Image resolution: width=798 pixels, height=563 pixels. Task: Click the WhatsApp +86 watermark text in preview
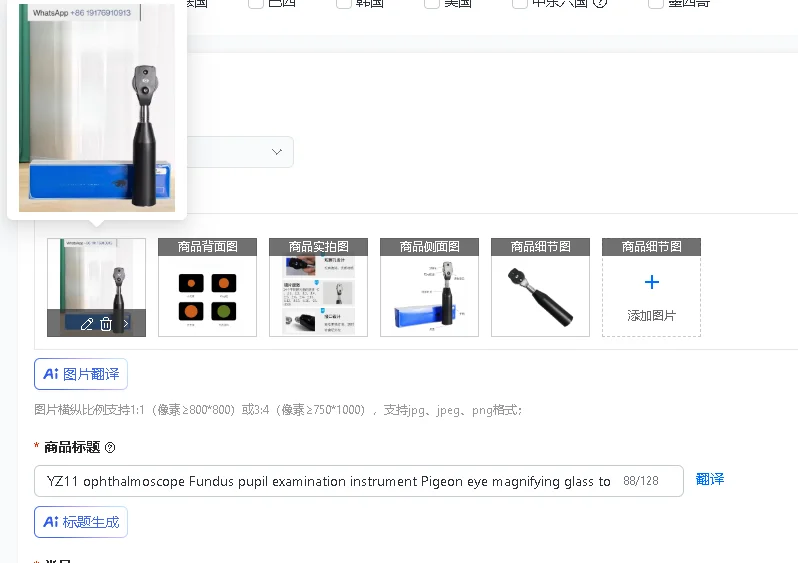click(x=82, y=13)
